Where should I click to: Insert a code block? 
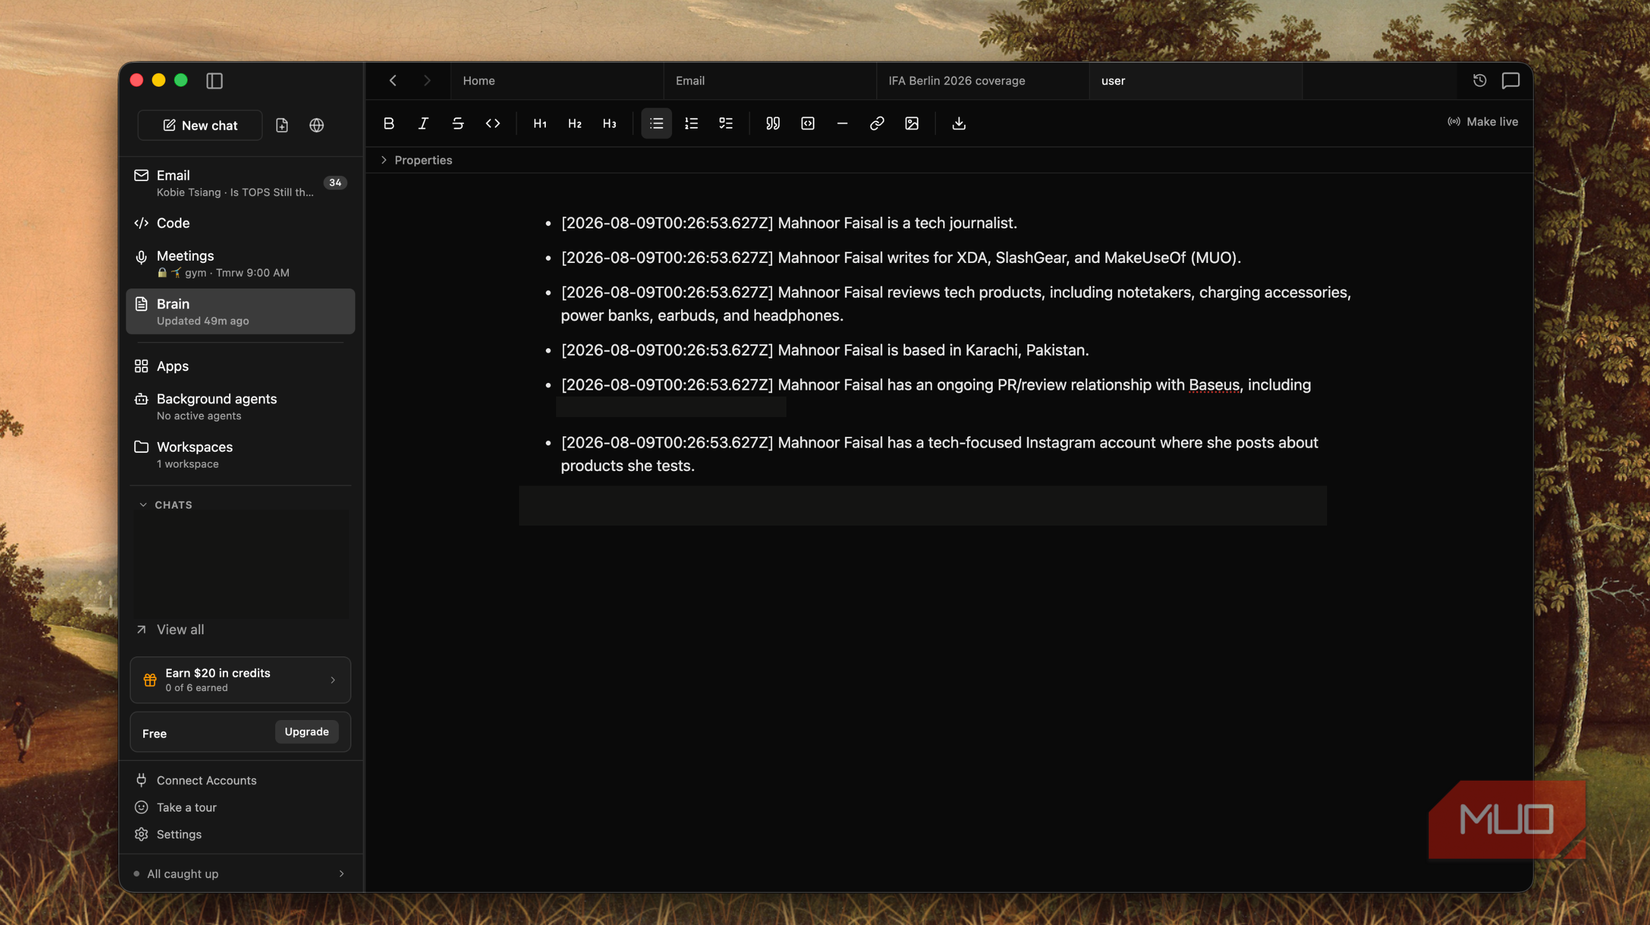click(808, 123)
